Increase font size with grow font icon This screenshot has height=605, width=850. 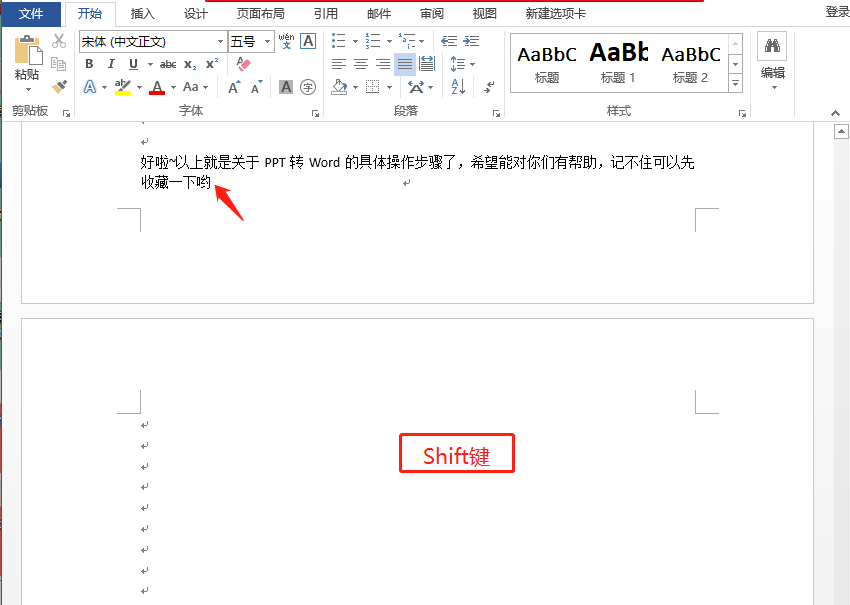click(x=234, y=87)
